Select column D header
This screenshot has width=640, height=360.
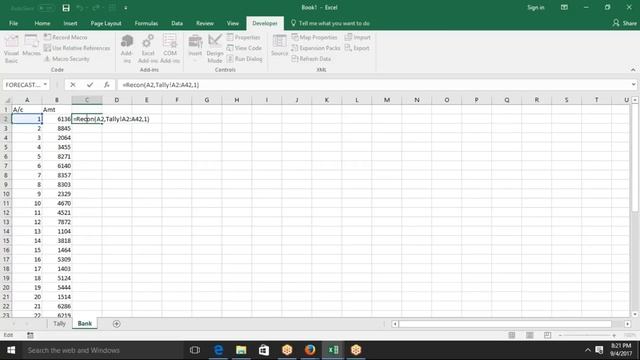coord(117,100)
